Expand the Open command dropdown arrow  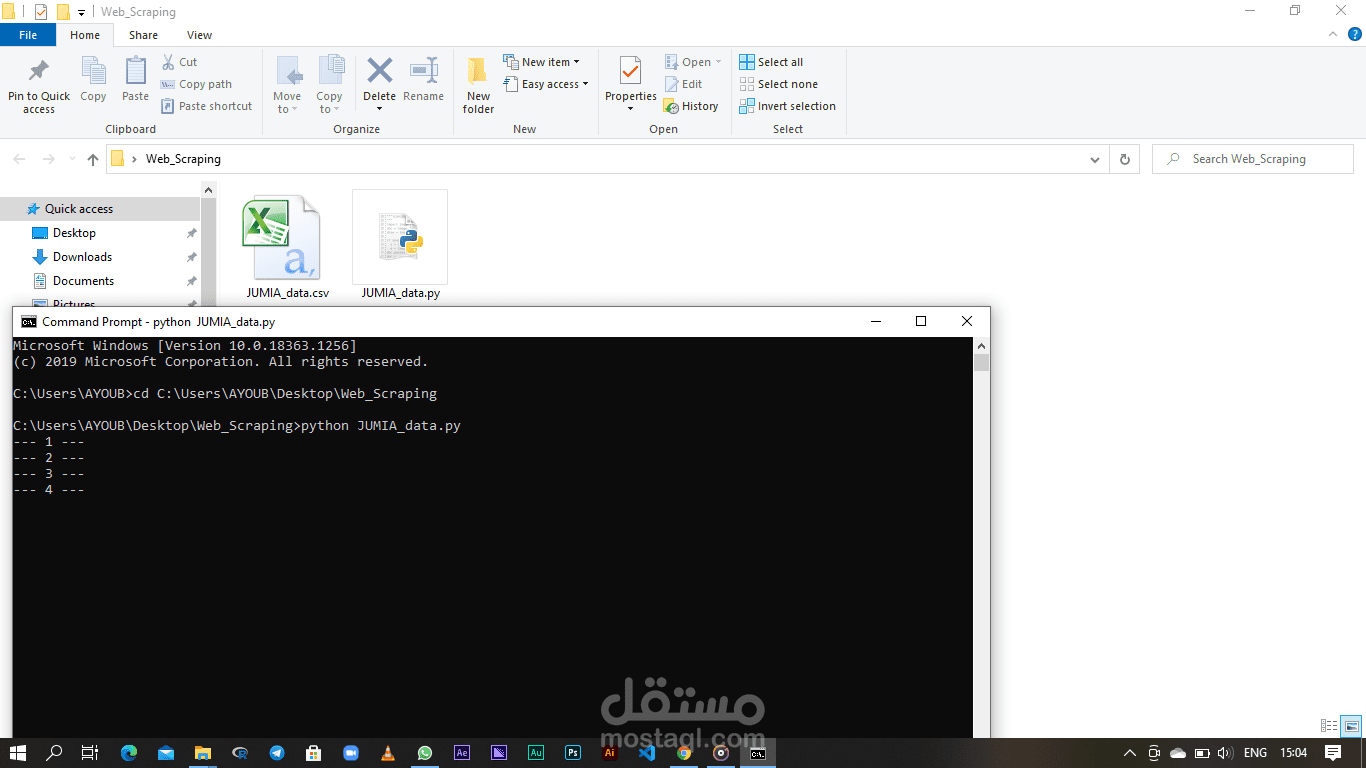point(718,62)
